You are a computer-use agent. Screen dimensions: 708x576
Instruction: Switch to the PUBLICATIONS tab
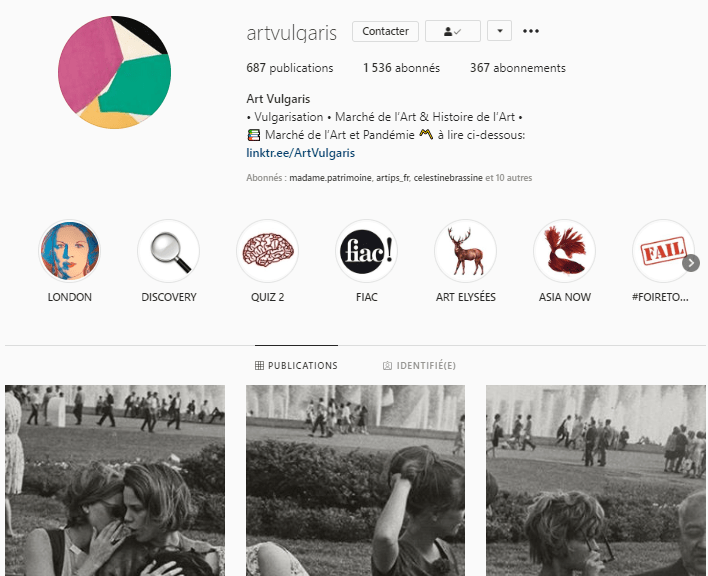(296, 366)
